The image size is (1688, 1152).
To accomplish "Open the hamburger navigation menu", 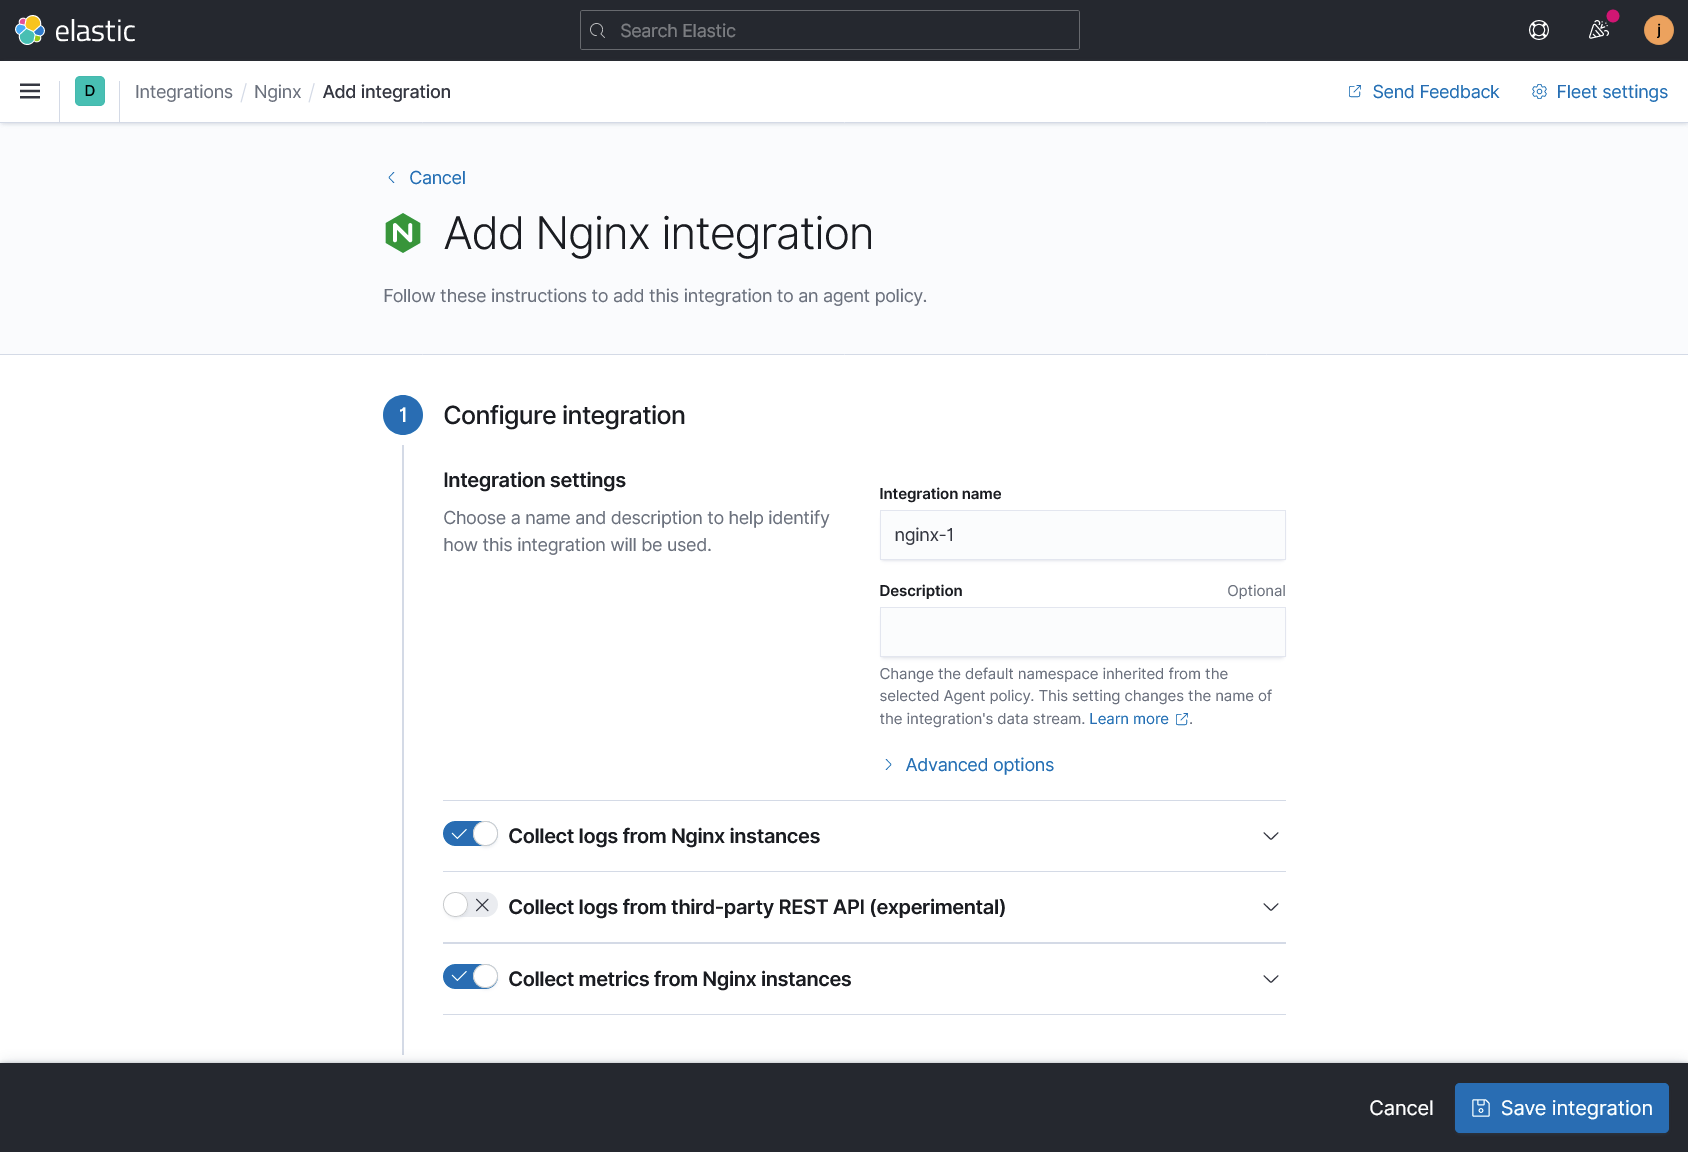I will (30, 91).
